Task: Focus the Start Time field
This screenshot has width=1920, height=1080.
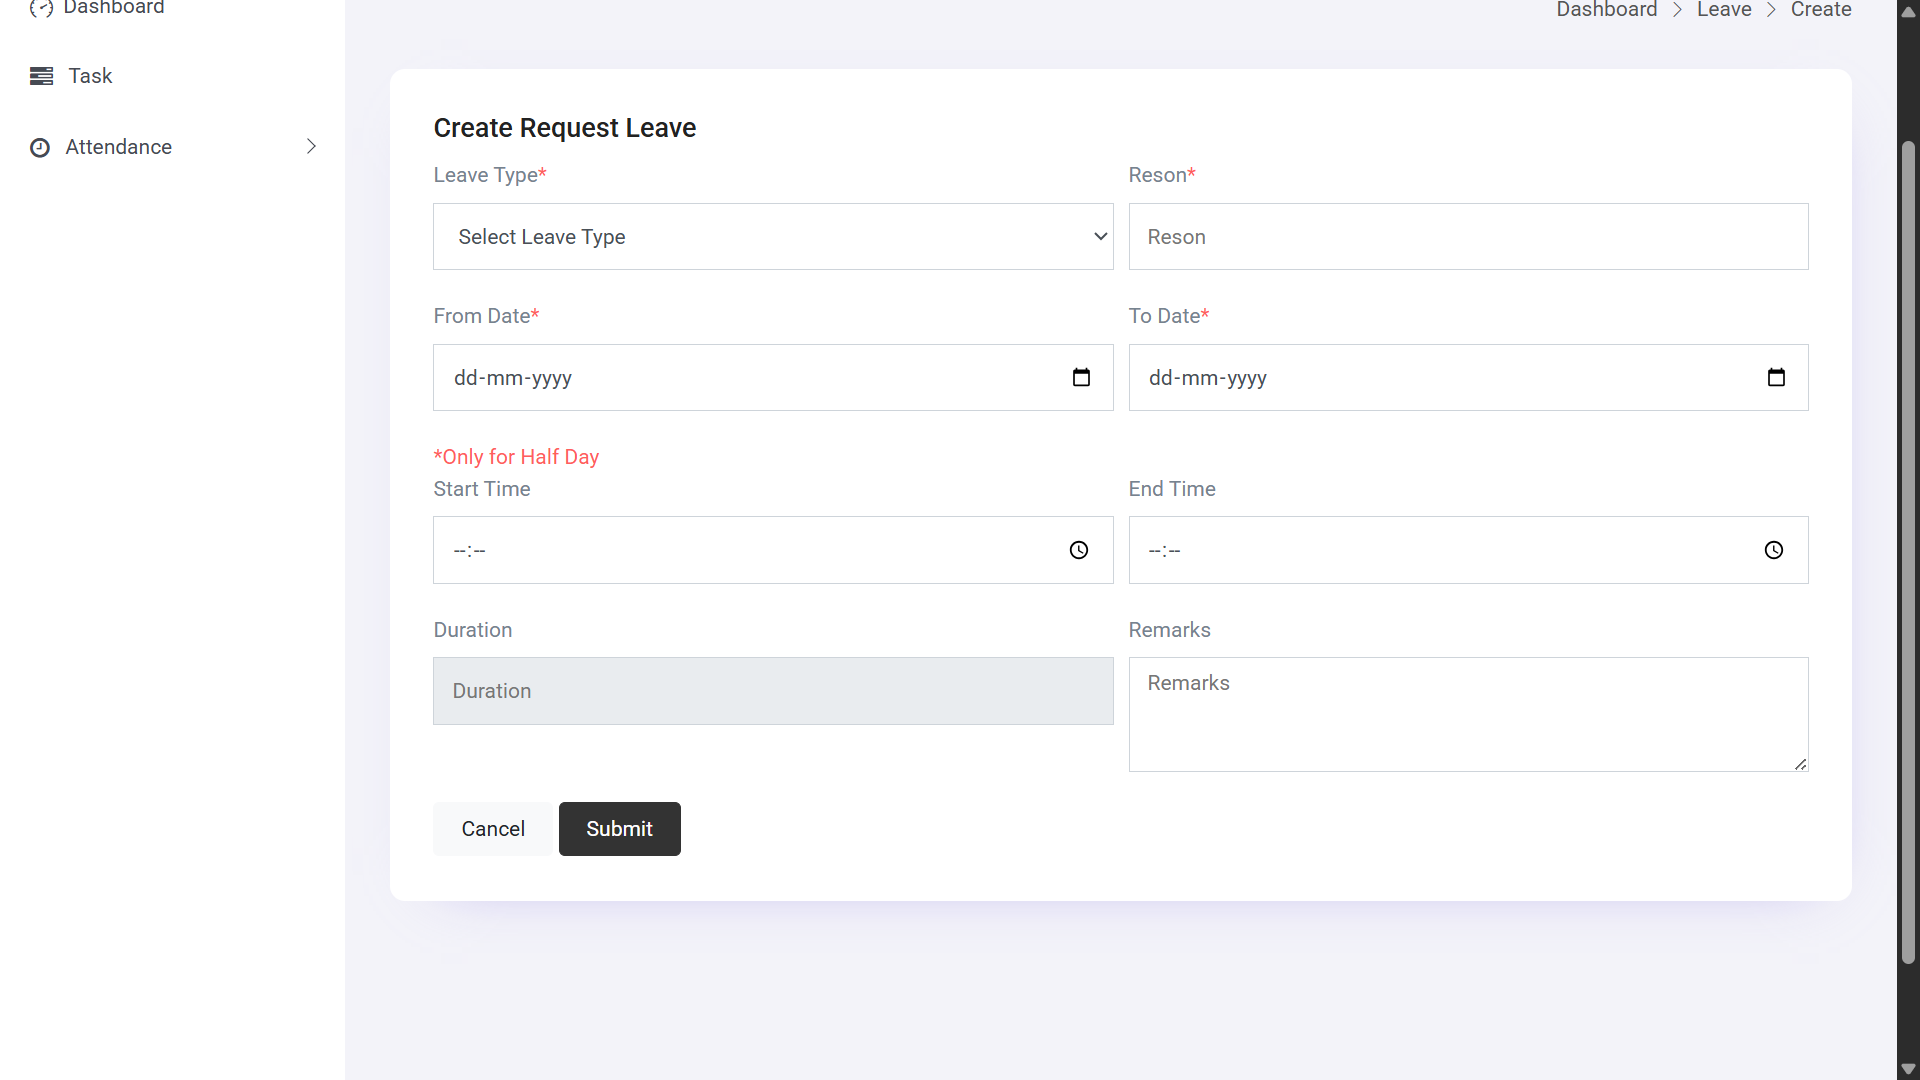Action: point(773,550)
